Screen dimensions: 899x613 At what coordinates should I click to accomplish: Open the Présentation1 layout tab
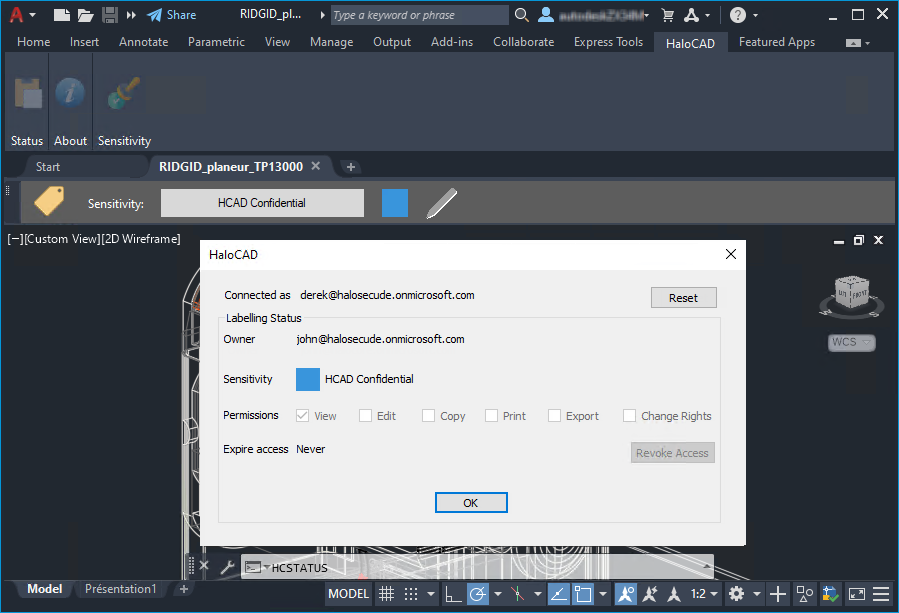click(x=119, y=589)
